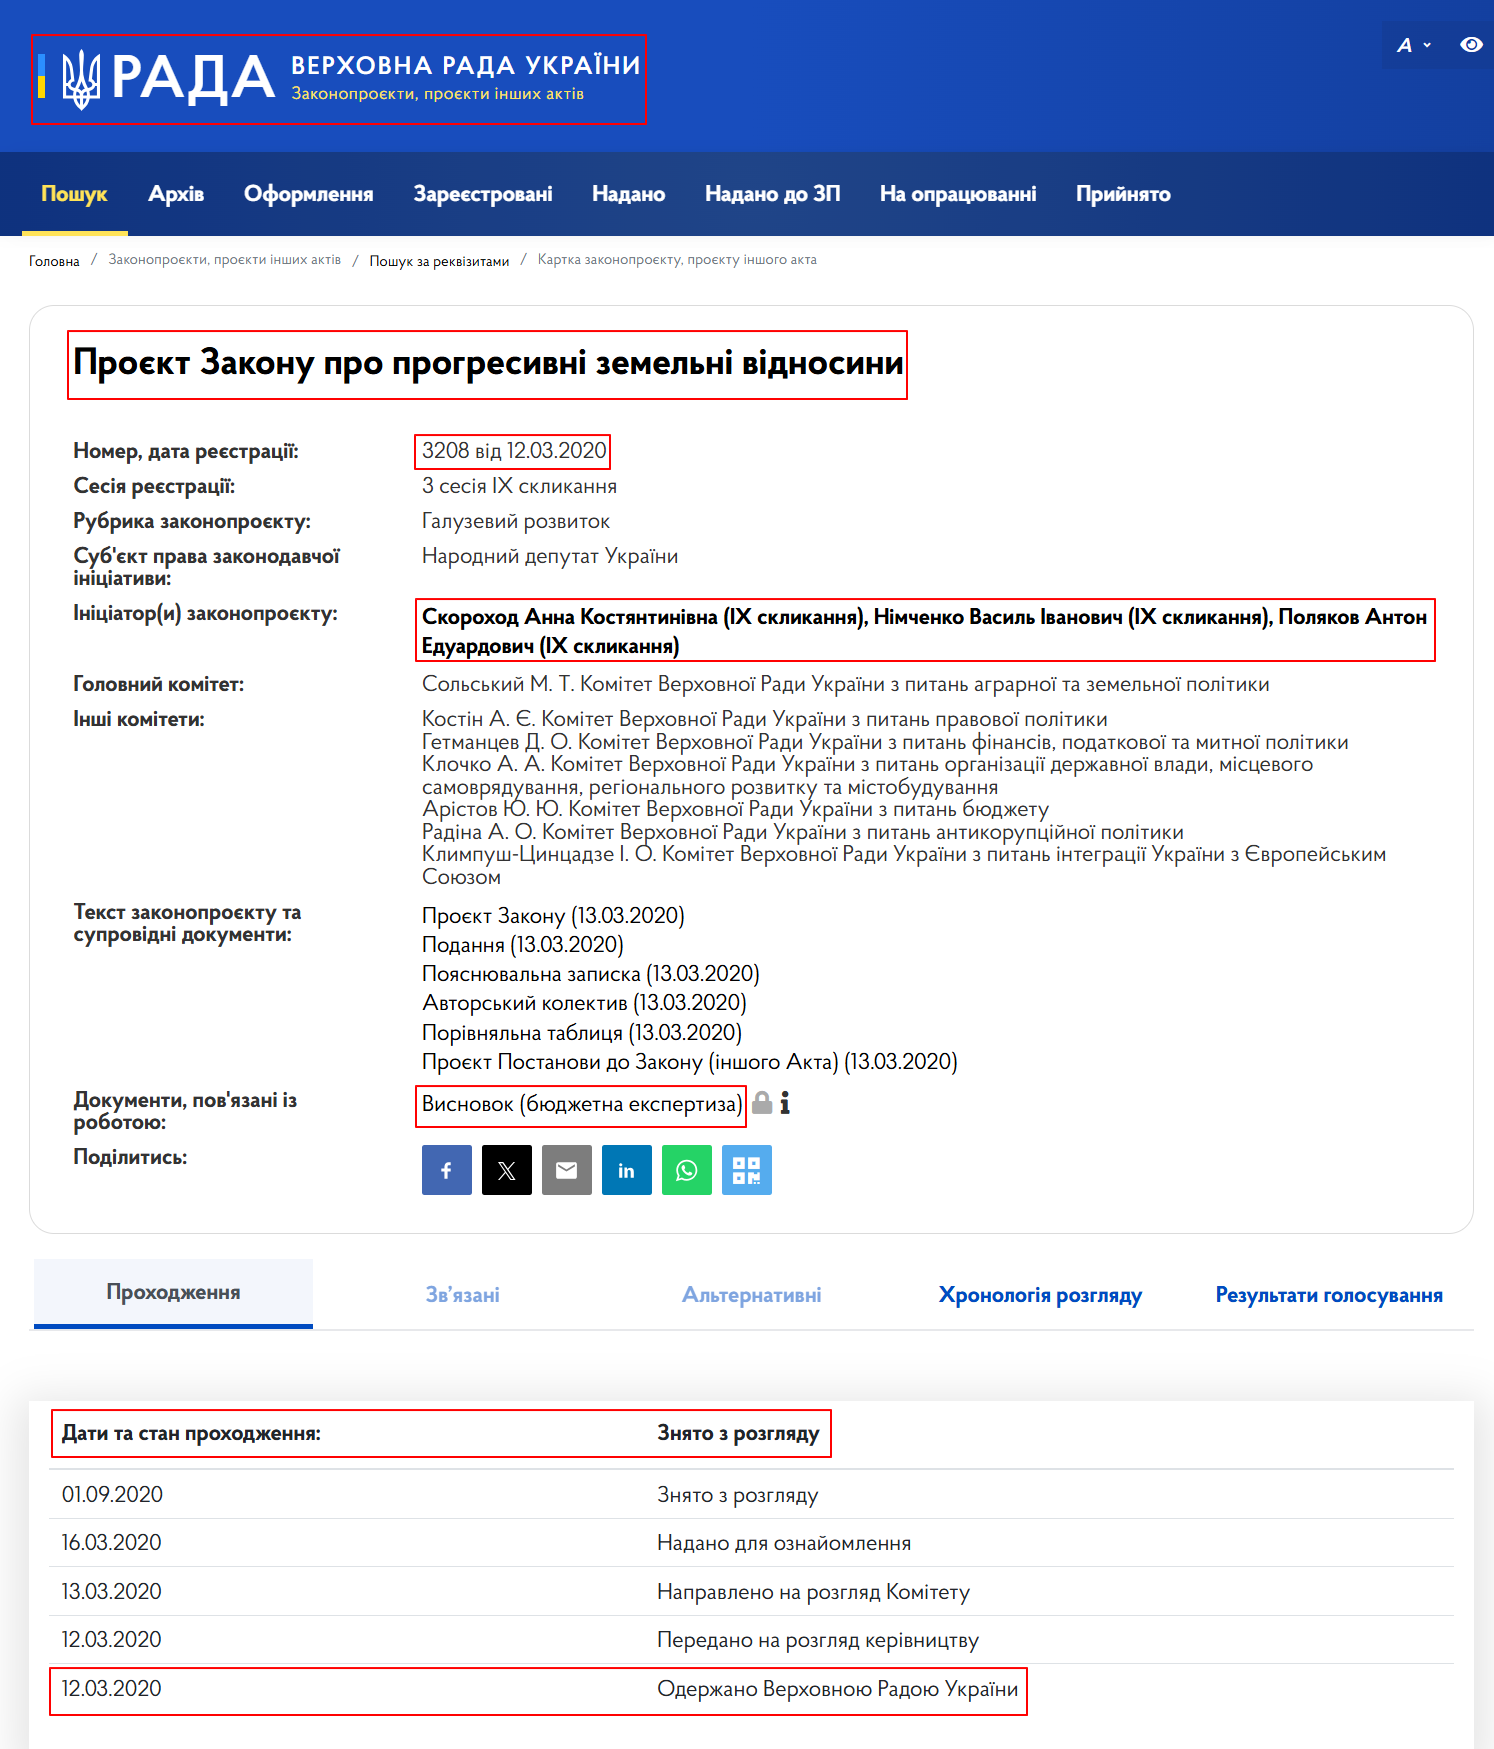Share via X (Twitter) icon
This screenshot has width=1494, height=1749.
tap(506, 1170)
